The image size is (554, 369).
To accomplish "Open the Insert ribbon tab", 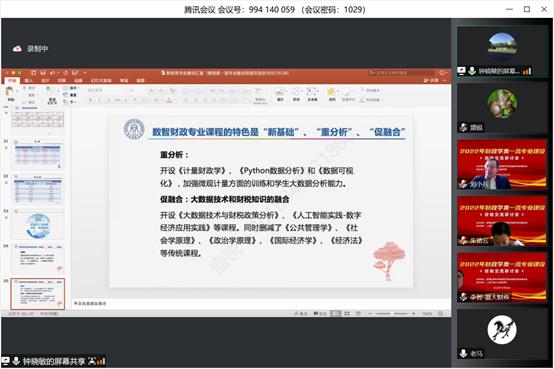I will click(29, 81).
